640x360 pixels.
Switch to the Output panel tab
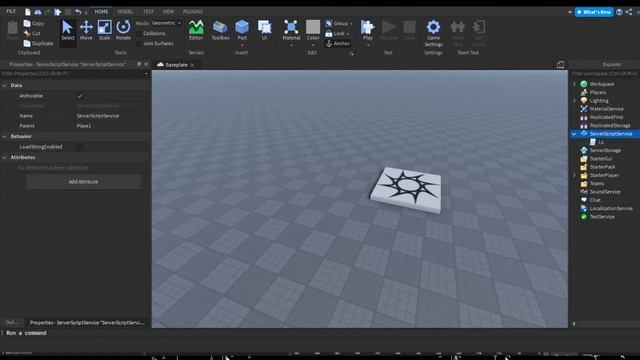coord(12,322)
